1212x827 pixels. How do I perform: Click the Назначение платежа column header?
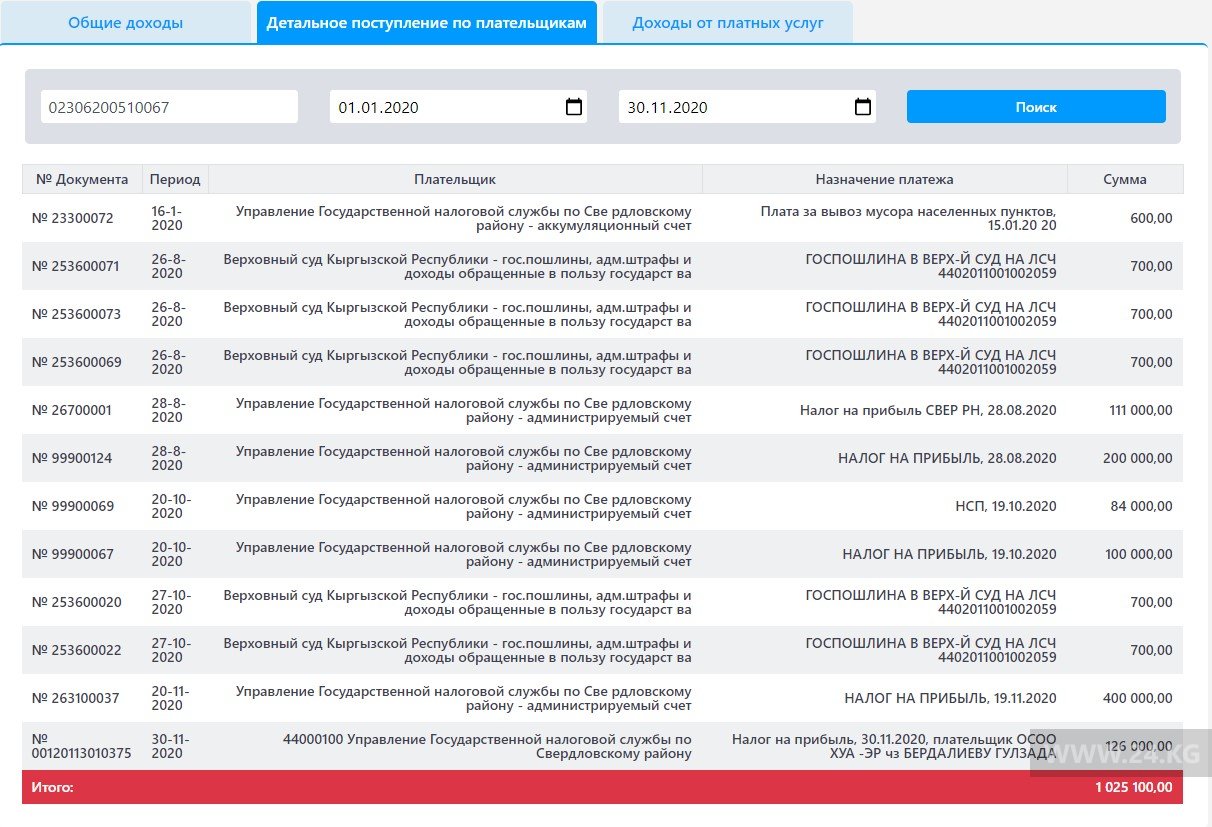884,179
